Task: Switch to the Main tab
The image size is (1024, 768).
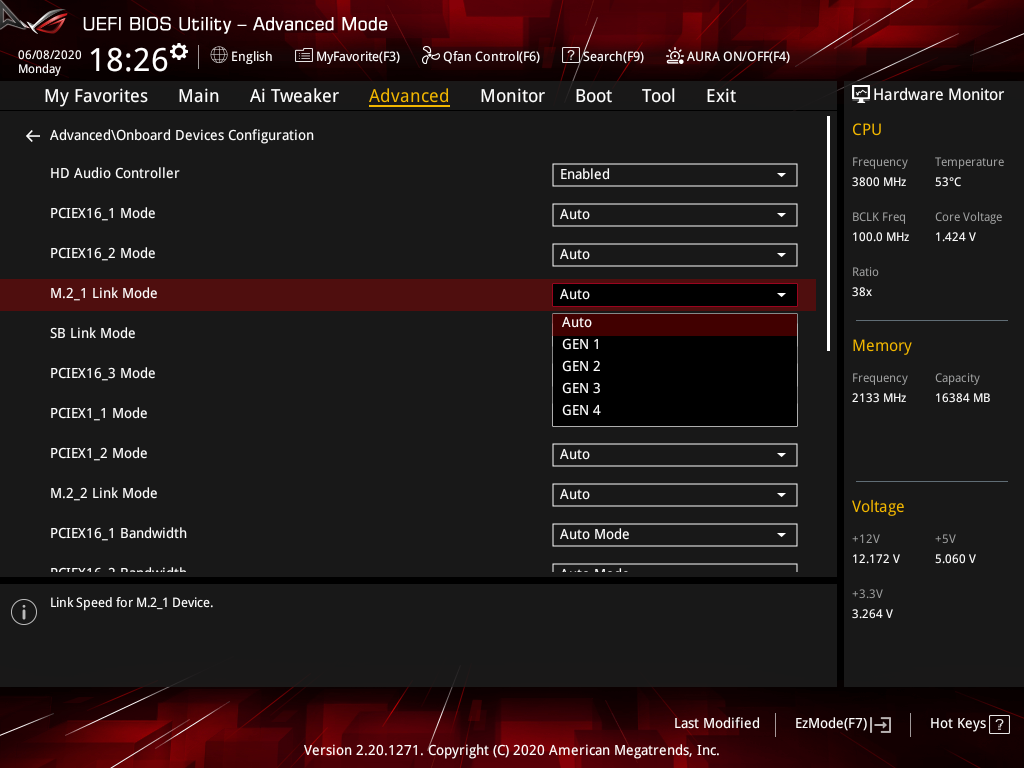Action: [x=199, y=96]
